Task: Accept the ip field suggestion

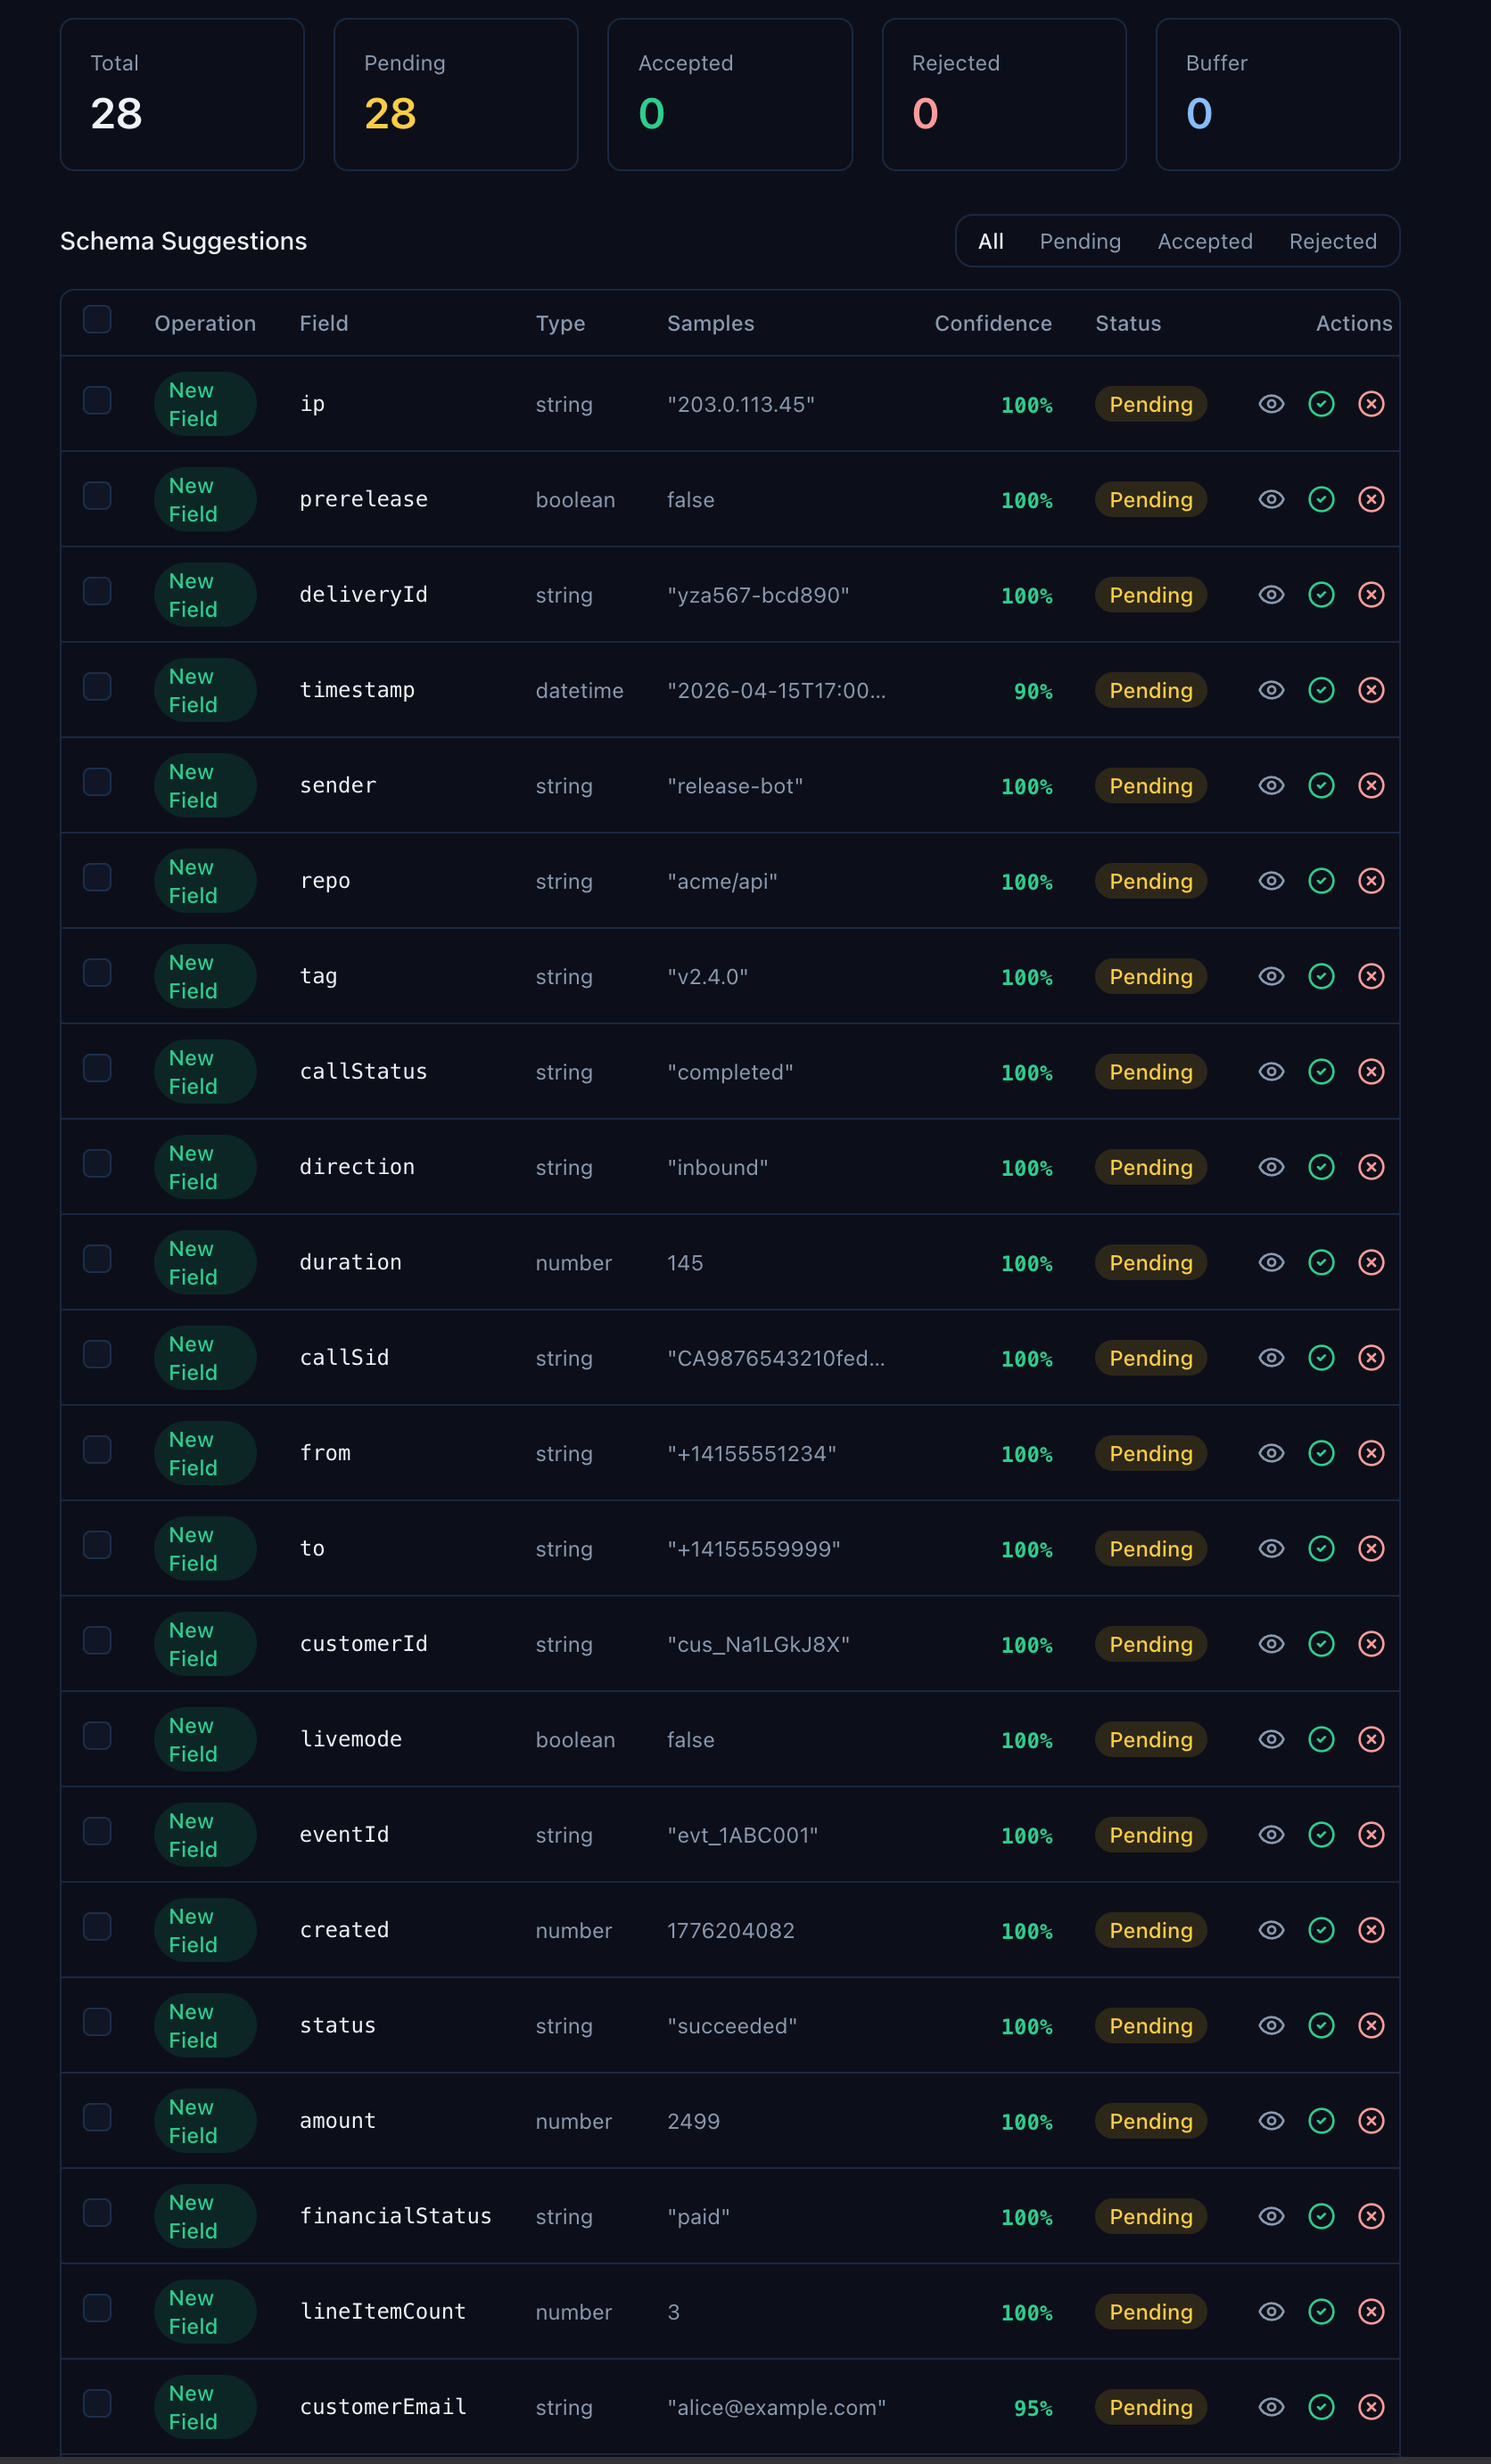Action: 1321,404
